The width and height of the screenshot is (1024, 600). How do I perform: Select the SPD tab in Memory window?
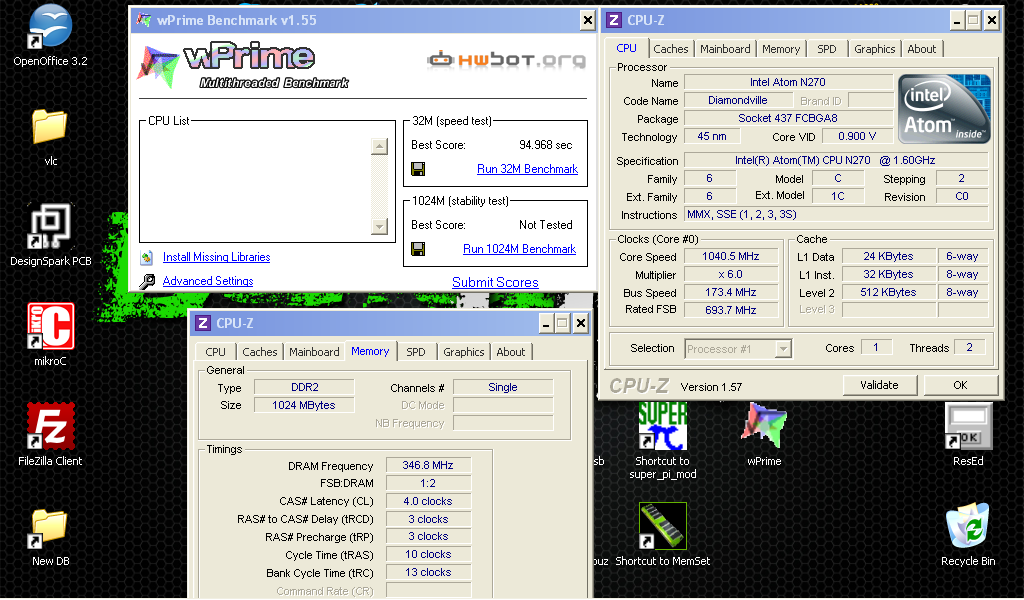click(416, 352)
